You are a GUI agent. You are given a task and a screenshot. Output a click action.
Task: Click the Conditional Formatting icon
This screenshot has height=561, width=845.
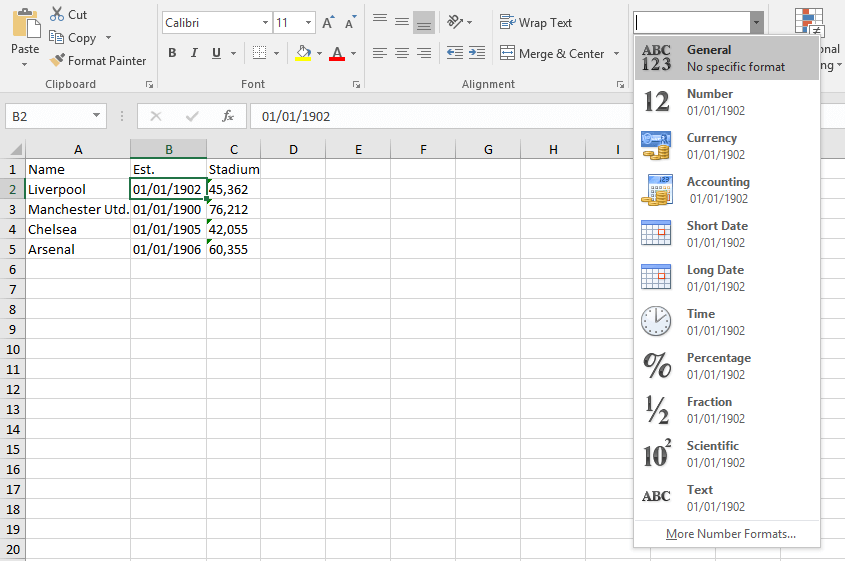[809, 23]
